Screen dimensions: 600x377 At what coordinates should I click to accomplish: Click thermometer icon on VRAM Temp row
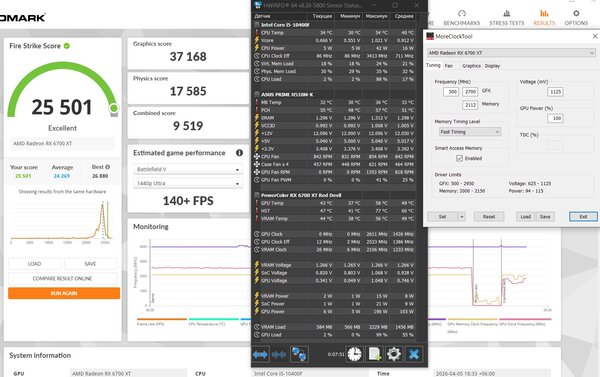(257, 219)
